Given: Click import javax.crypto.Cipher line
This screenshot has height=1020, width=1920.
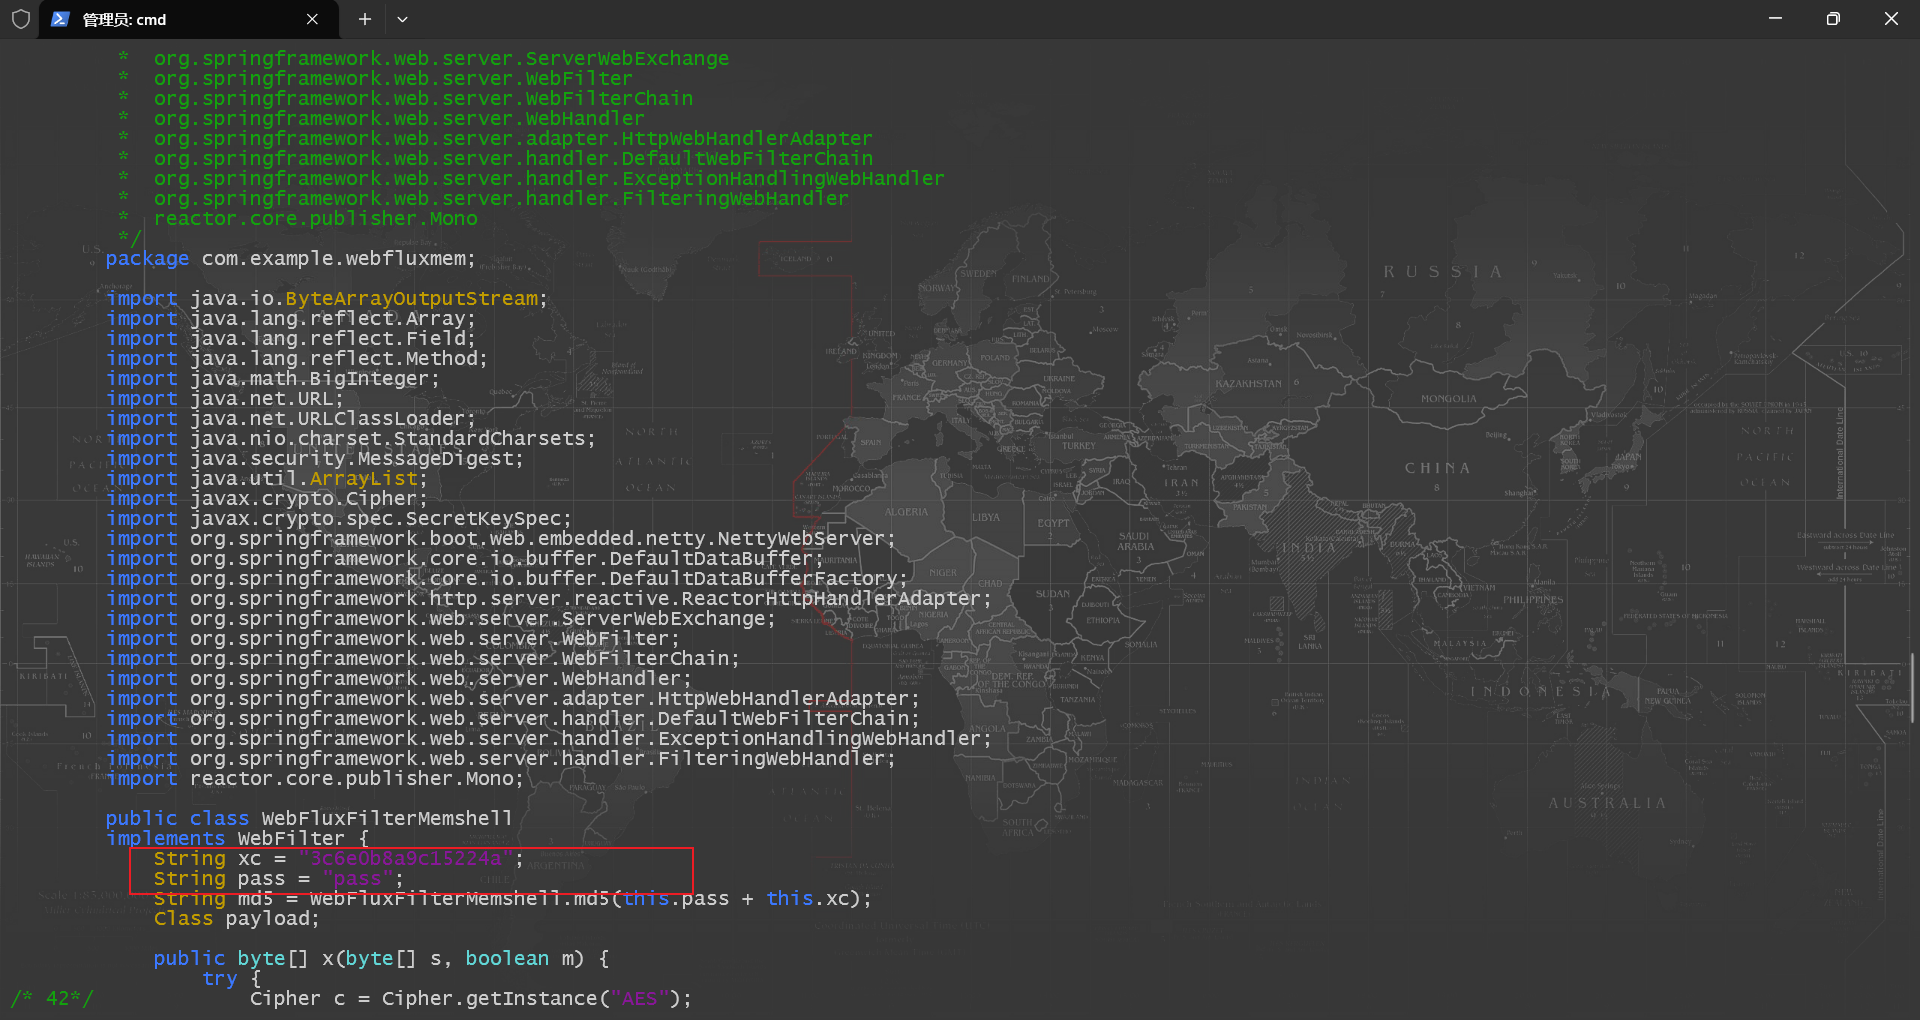Looking at the screenshot, I should 267,499.
